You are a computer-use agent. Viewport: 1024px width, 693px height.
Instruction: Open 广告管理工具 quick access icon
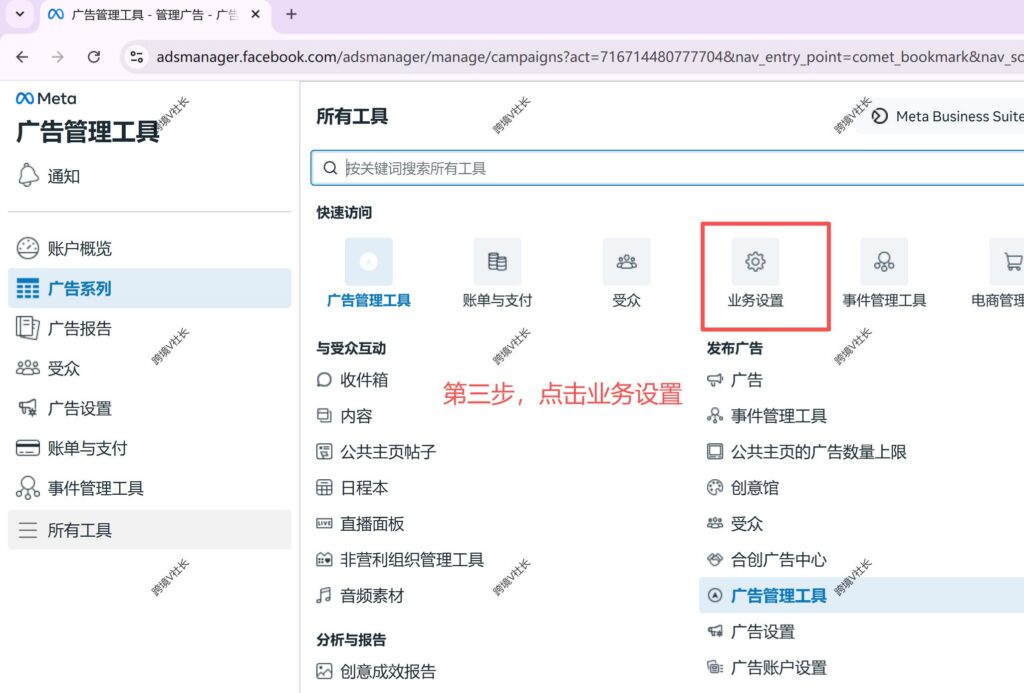click(368, 262)
